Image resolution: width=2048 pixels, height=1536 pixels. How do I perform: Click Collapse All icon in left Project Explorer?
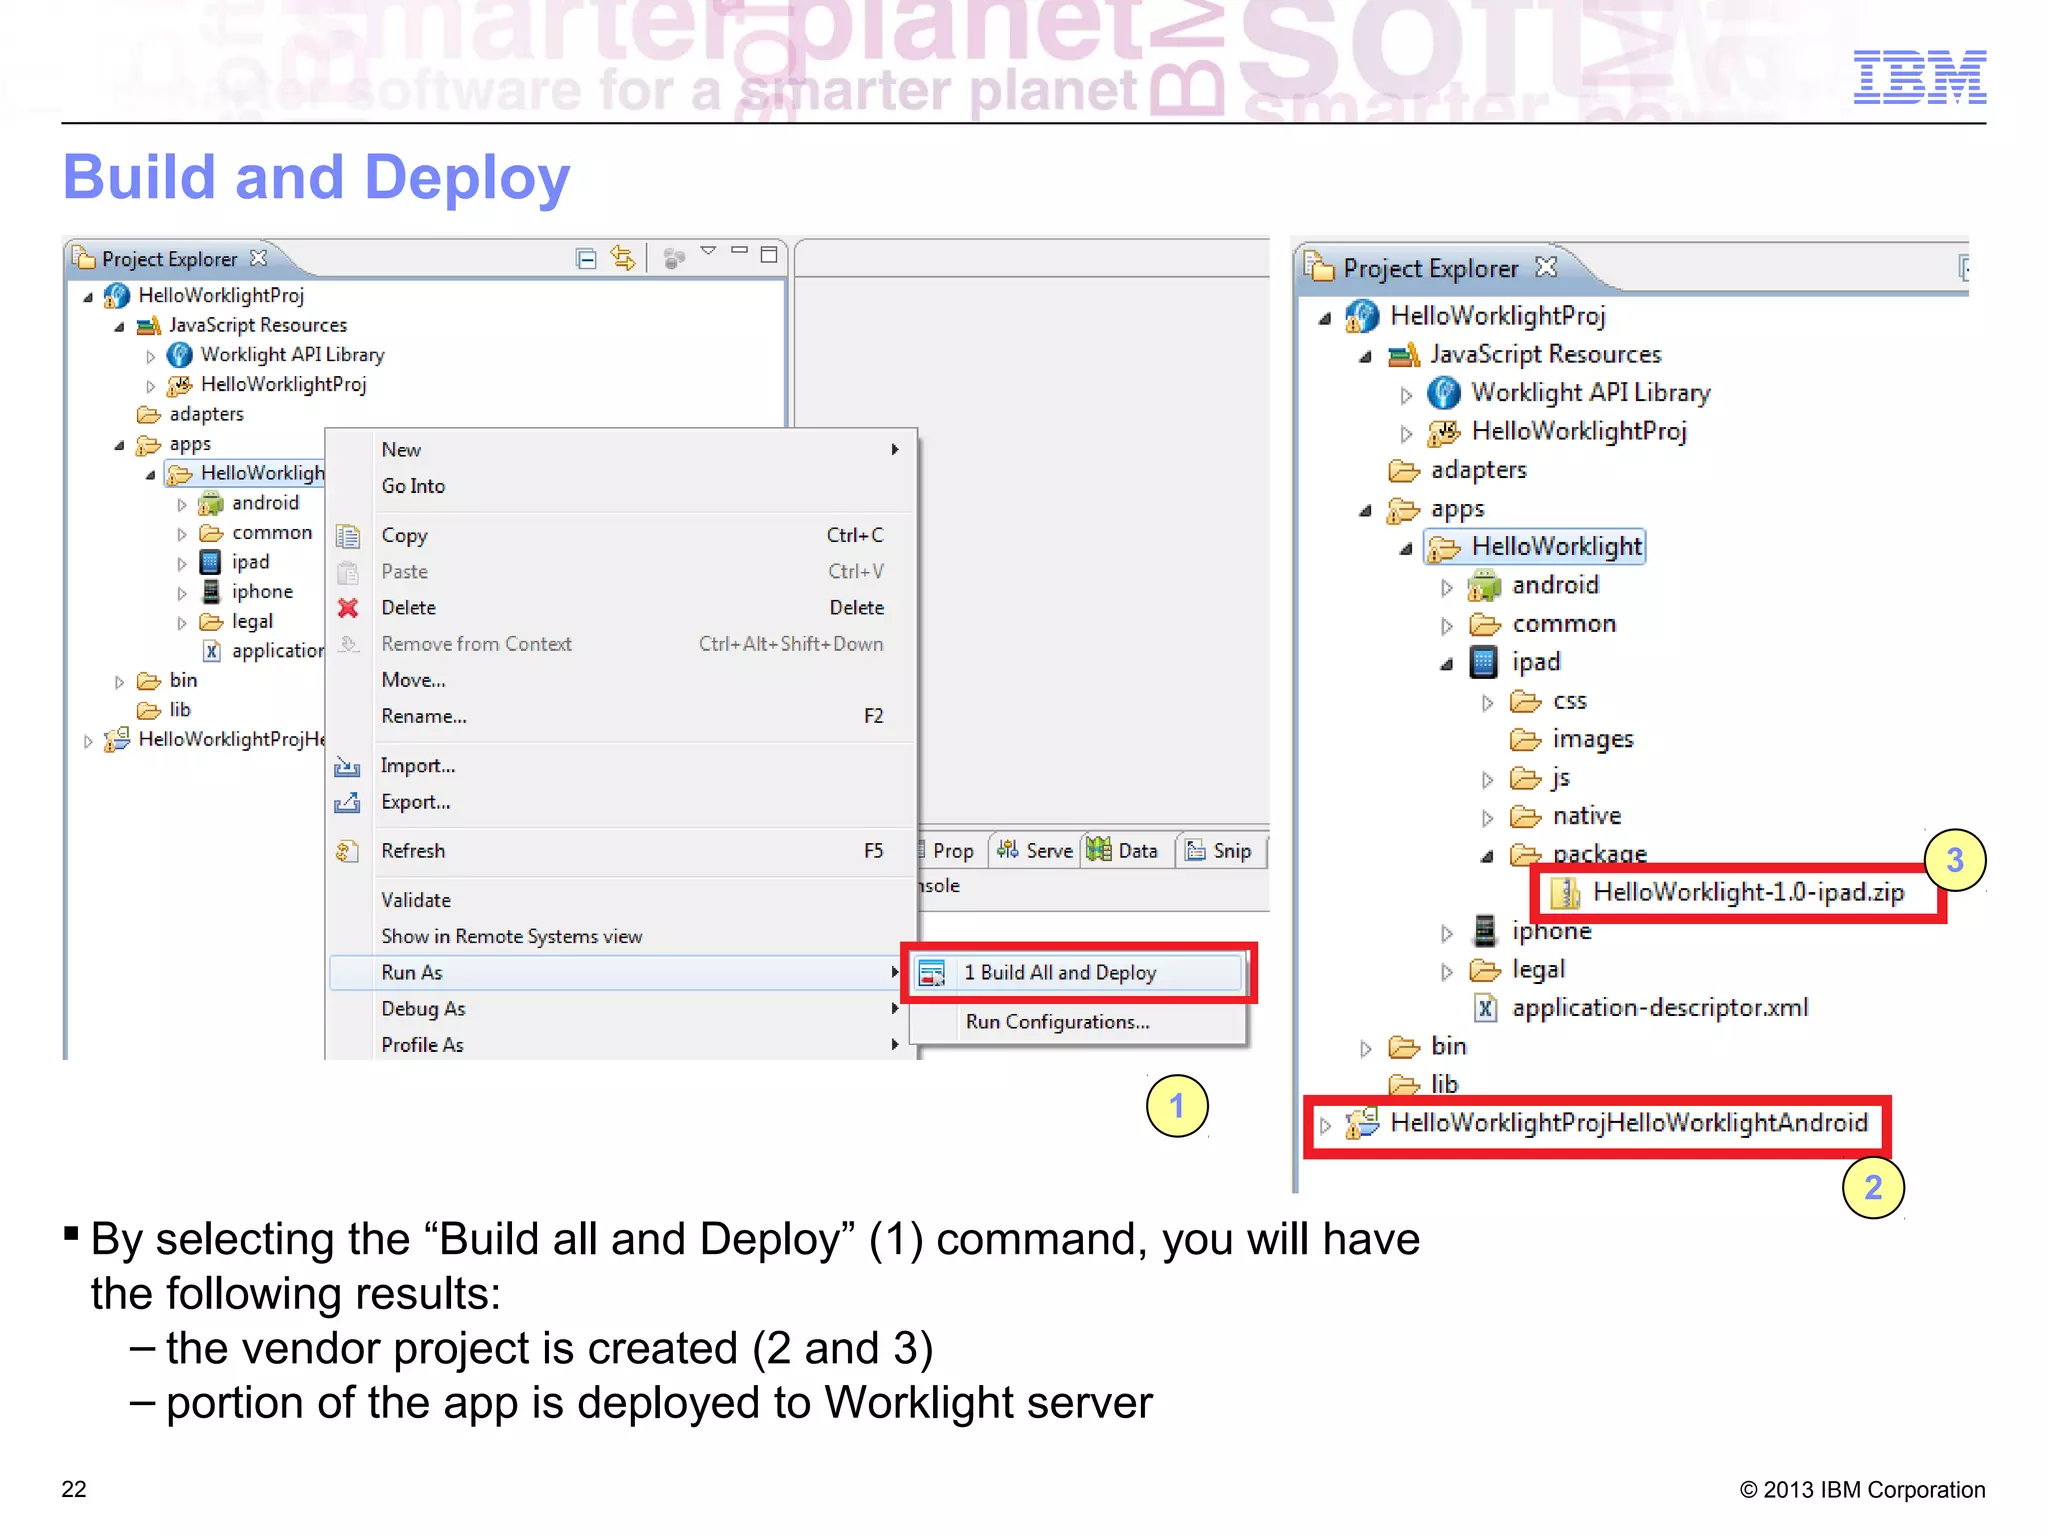[x=586, y=259]
